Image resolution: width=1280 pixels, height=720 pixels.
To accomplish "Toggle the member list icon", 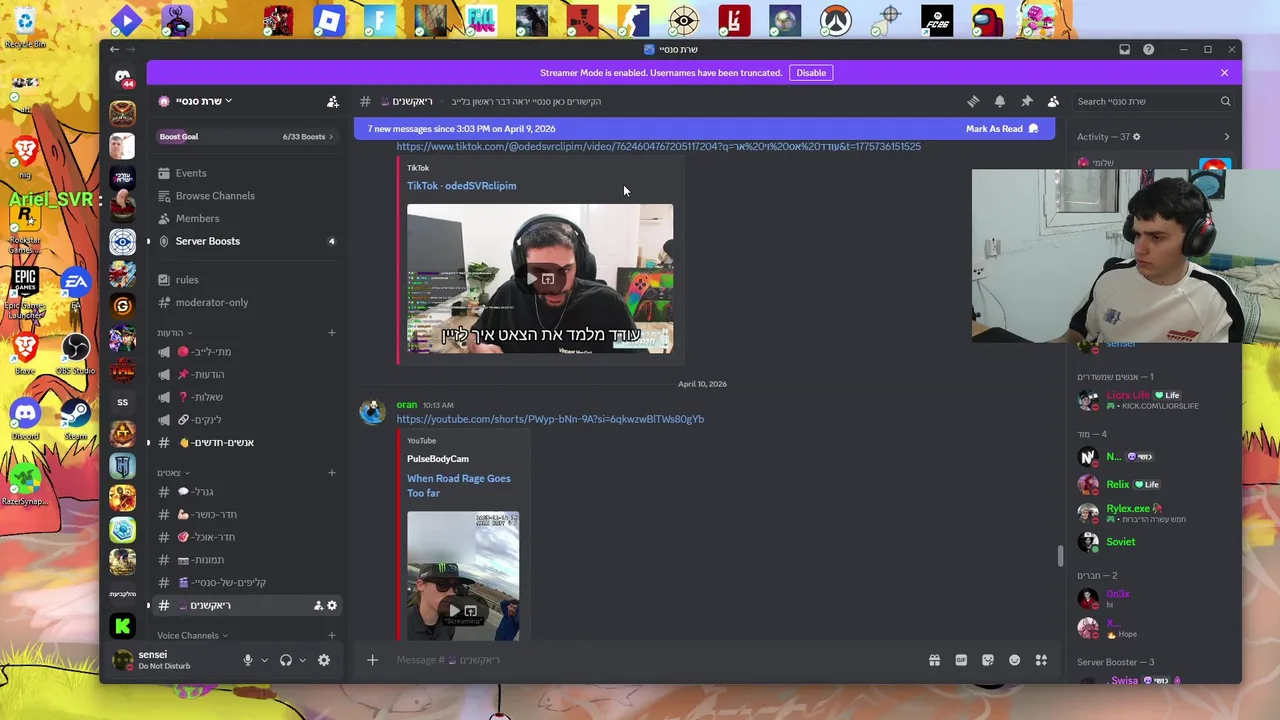I will pos(1053,101).
